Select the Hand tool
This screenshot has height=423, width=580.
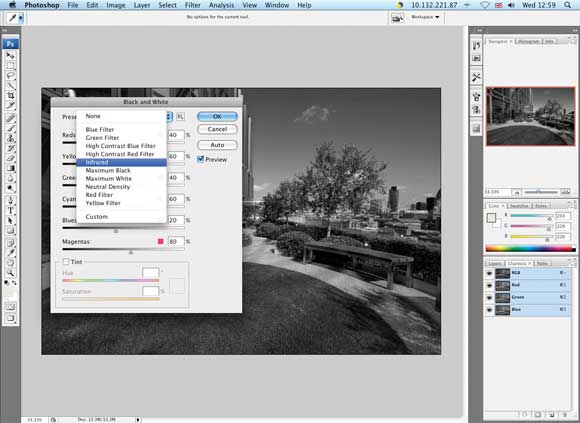tap(10, 263)
